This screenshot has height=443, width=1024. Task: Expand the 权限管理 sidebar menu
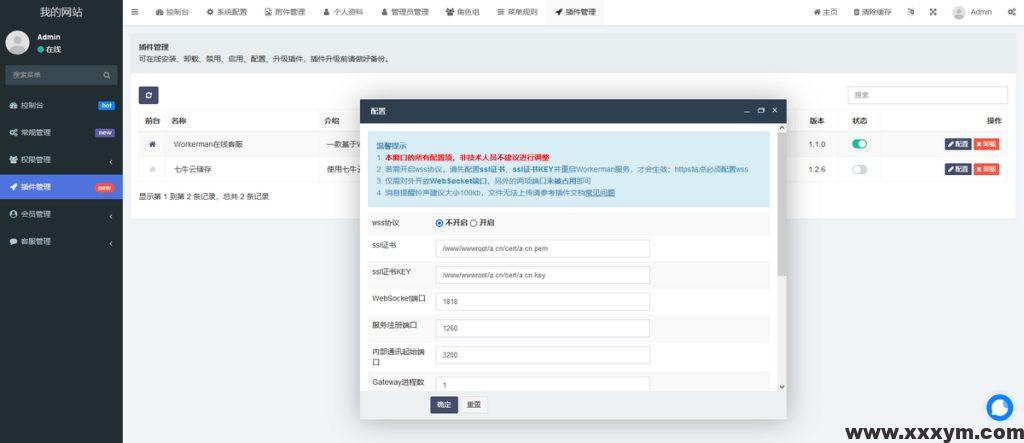click(60, 159)
